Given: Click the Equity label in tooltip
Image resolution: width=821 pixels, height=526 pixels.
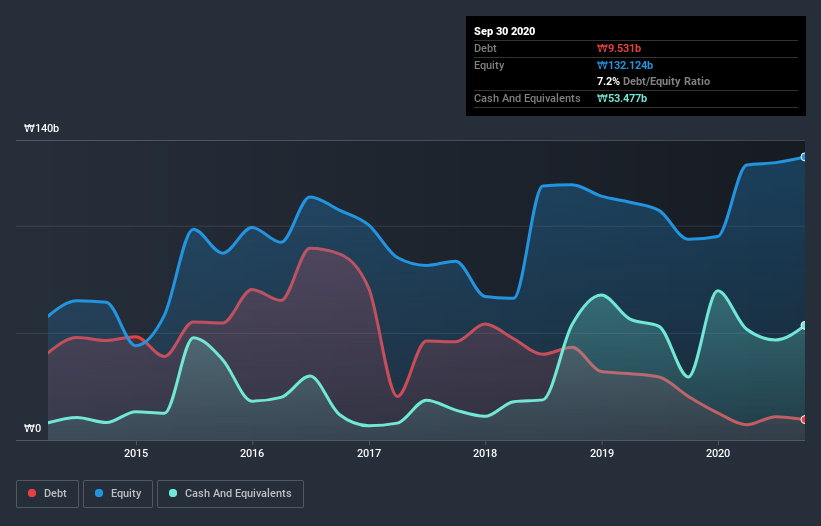Looking at the screenshot, I should (x=489, y=65).
